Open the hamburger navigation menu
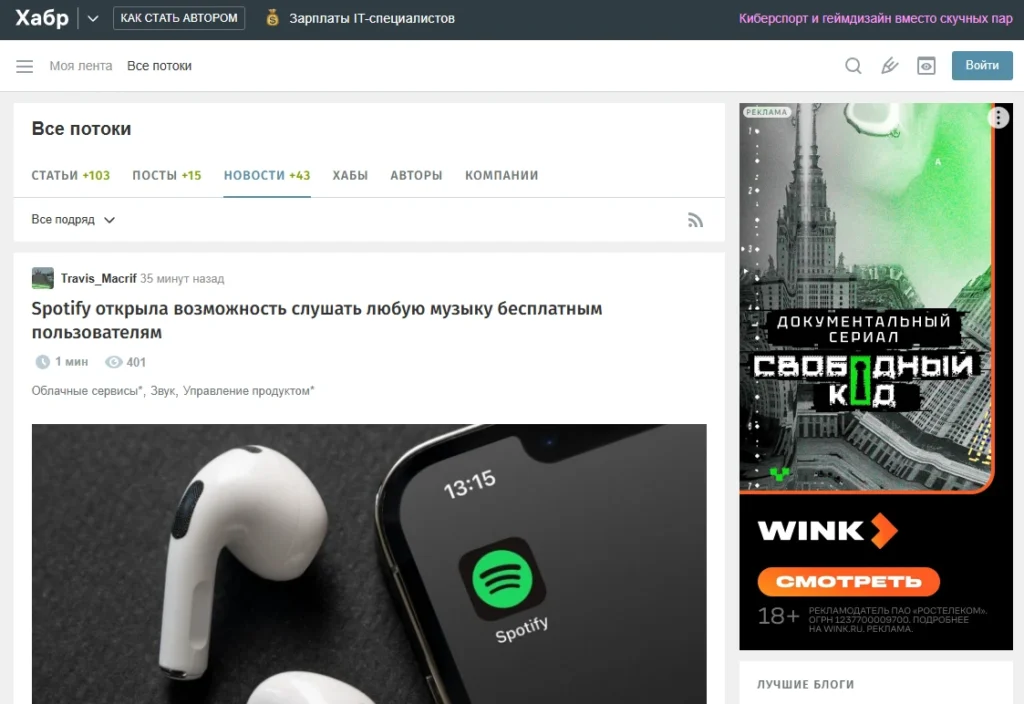The height and width of the screenshot is (704, 1024). click(x=25, y=66)
